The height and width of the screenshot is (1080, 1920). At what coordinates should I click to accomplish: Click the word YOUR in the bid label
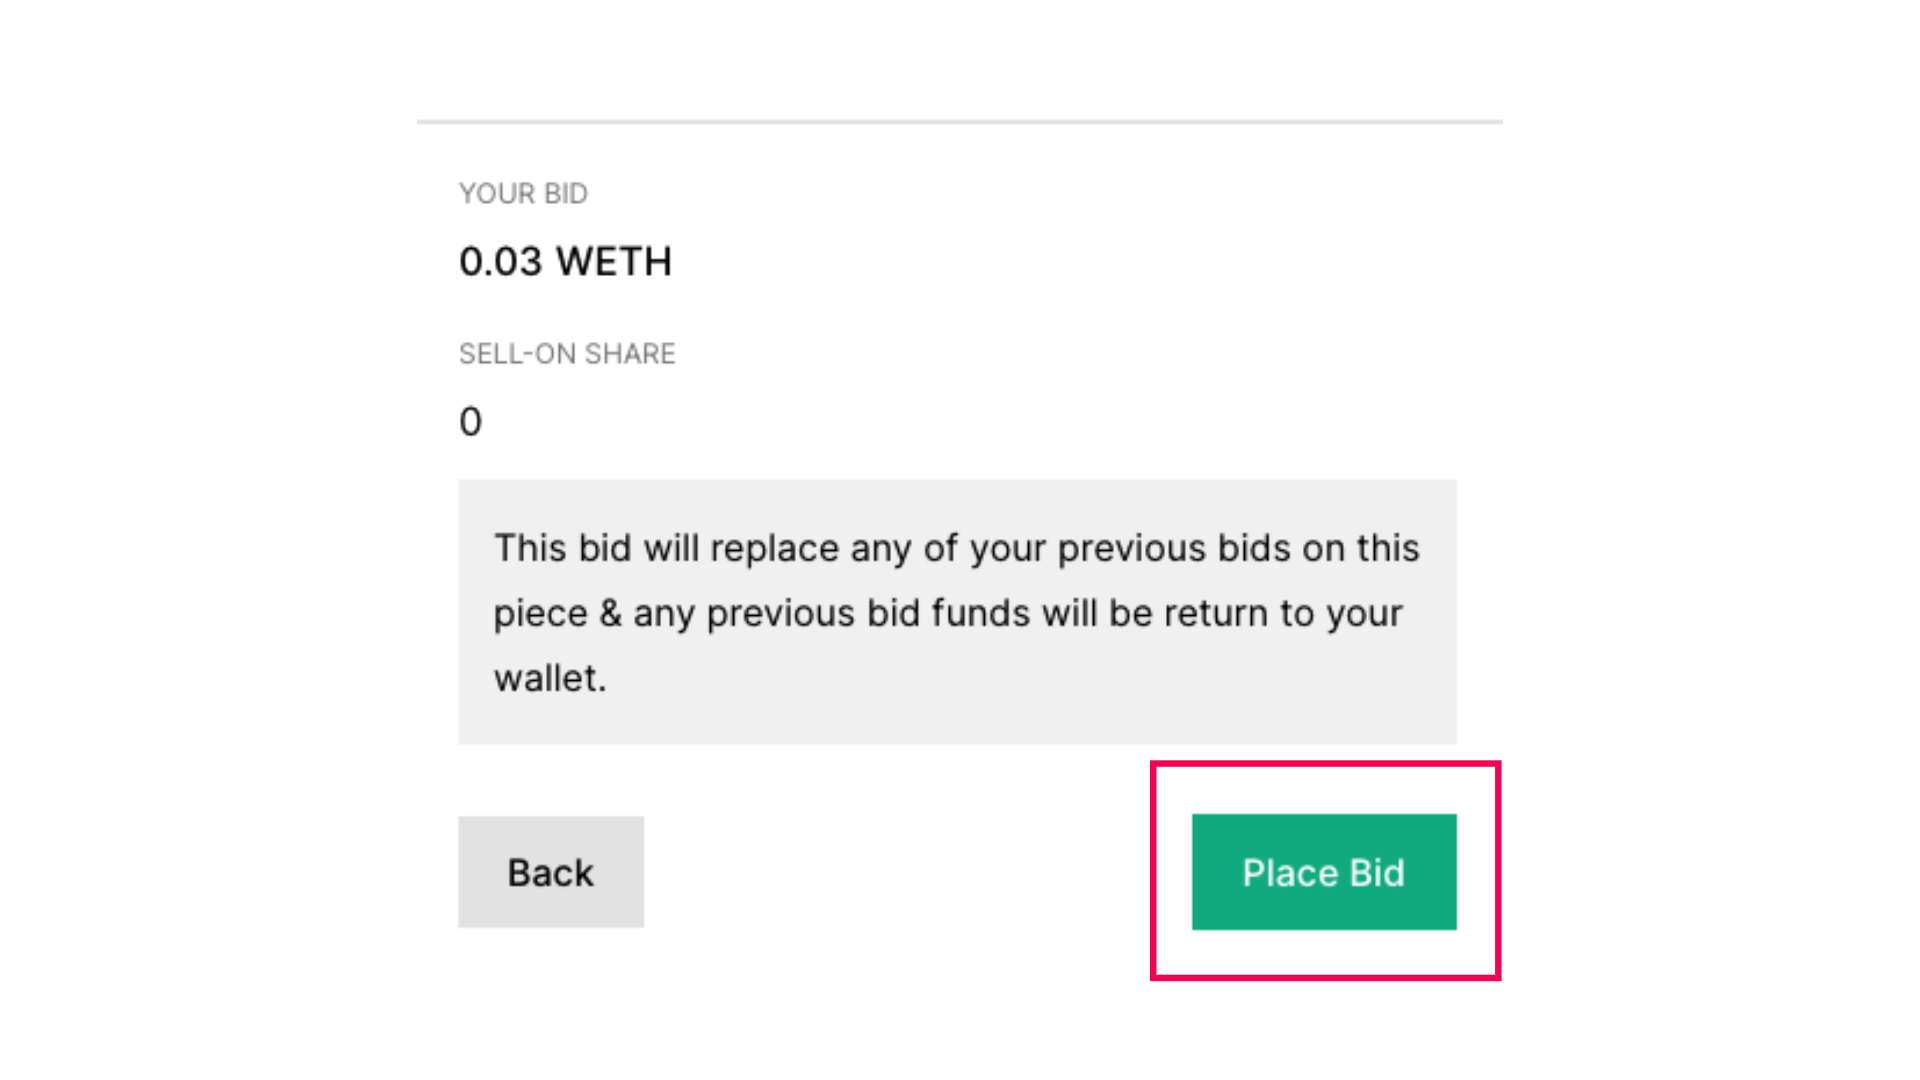pos(497,194)
